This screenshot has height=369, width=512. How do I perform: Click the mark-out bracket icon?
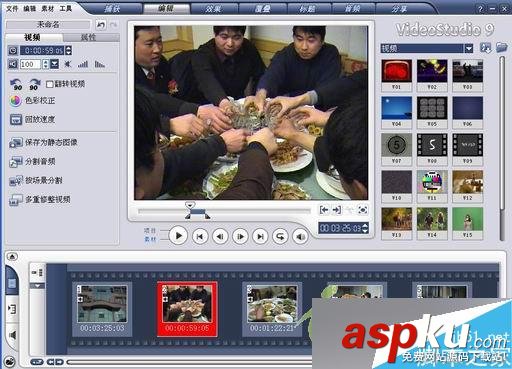click(x=337, y=210)
